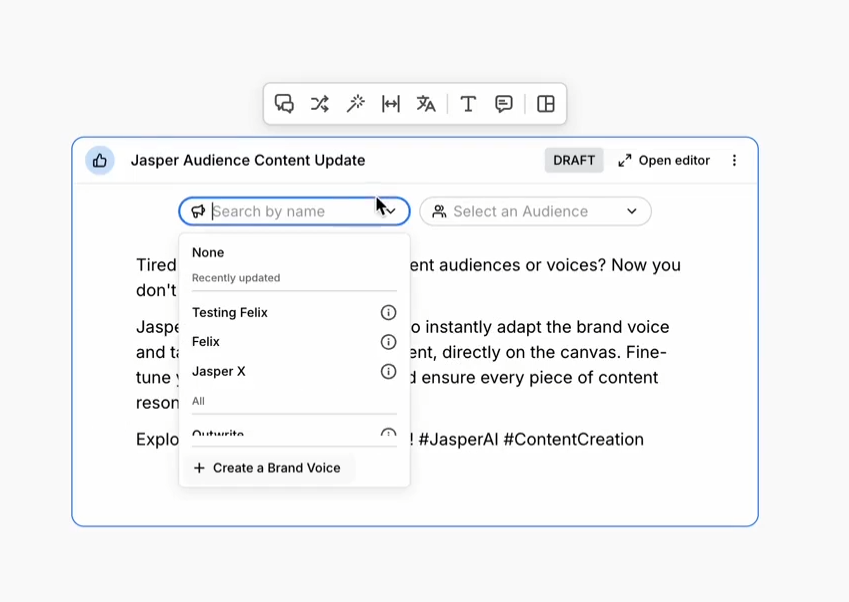Choose the Testing Felix brand voice
Viewport: 849px width, 602px height.
[230, 312]
